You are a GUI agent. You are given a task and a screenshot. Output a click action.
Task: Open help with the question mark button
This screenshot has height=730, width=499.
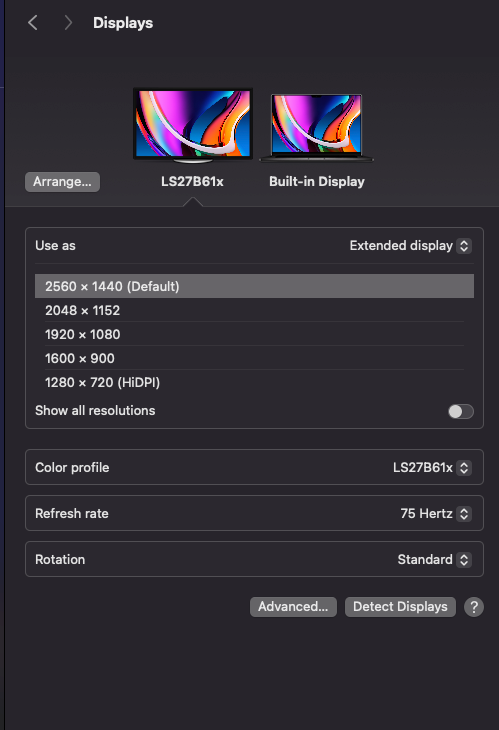coord(474,607)
